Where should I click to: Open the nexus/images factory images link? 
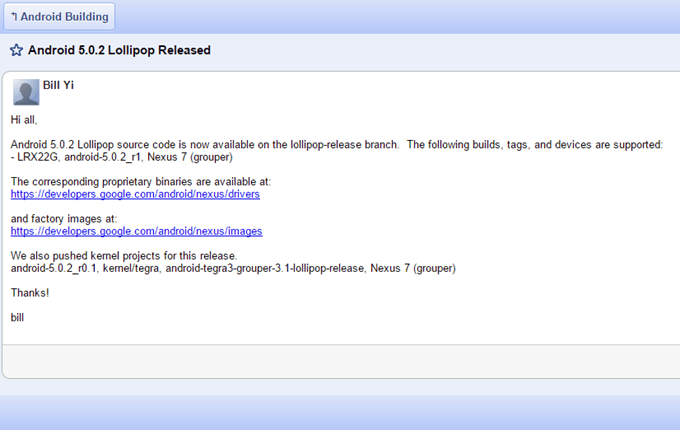(136, 231)
